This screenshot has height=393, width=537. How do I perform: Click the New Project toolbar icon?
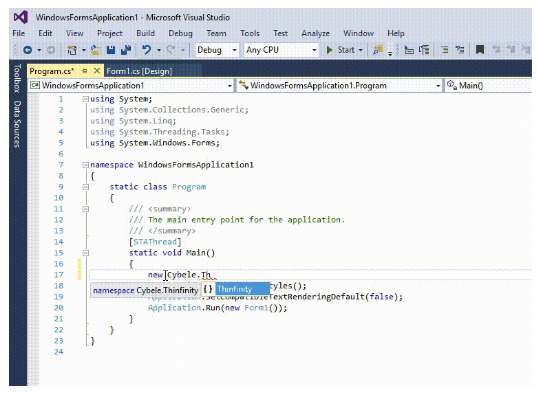[72, 50]
